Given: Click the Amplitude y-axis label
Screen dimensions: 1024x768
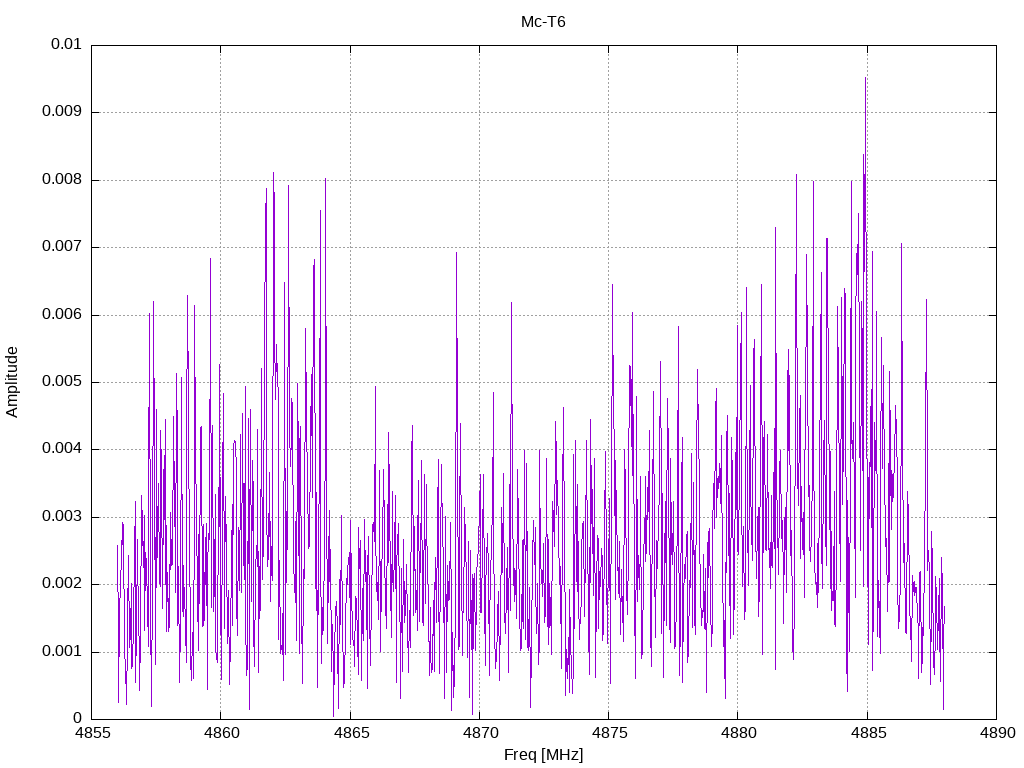Looking at the screenshot, I should [x=12, y=382].
